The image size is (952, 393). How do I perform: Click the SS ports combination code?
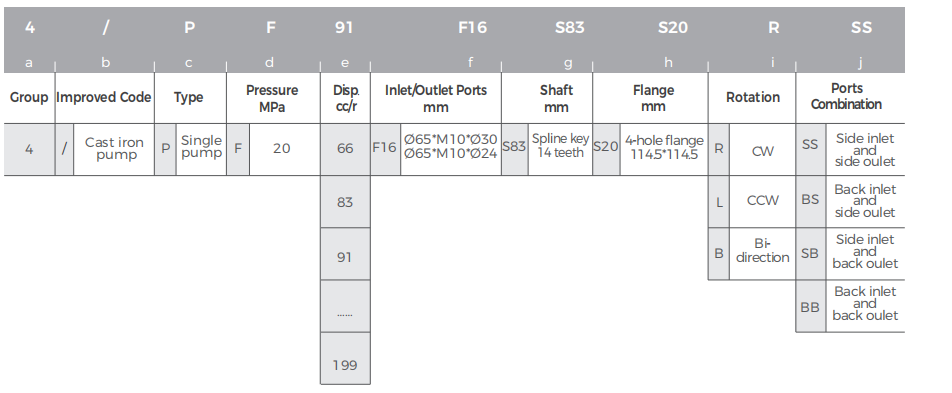click(810, 145)
